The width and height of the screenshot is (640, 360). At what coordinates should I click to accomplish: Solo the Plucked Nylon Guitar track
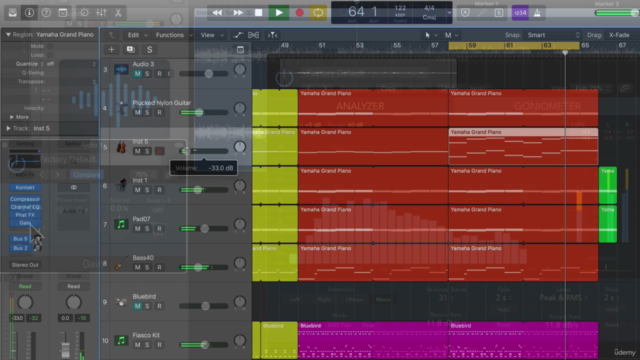(147, 113)
